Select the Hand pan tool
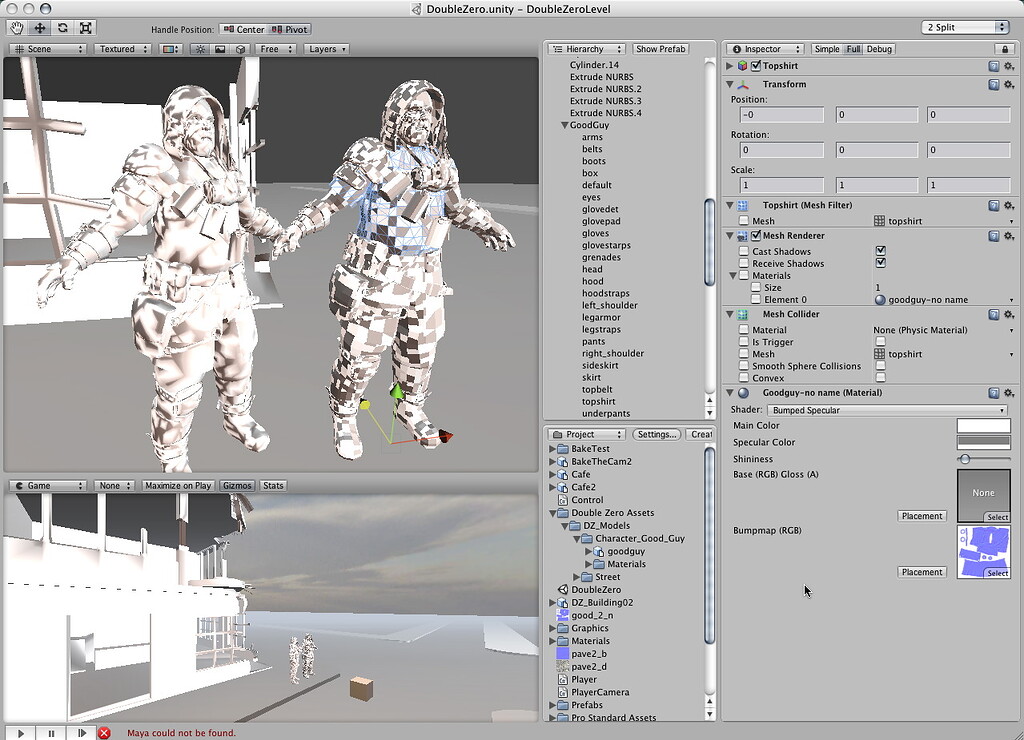Screen dimensions: 1024x740 pyautogui.click(x=16, y=29)
